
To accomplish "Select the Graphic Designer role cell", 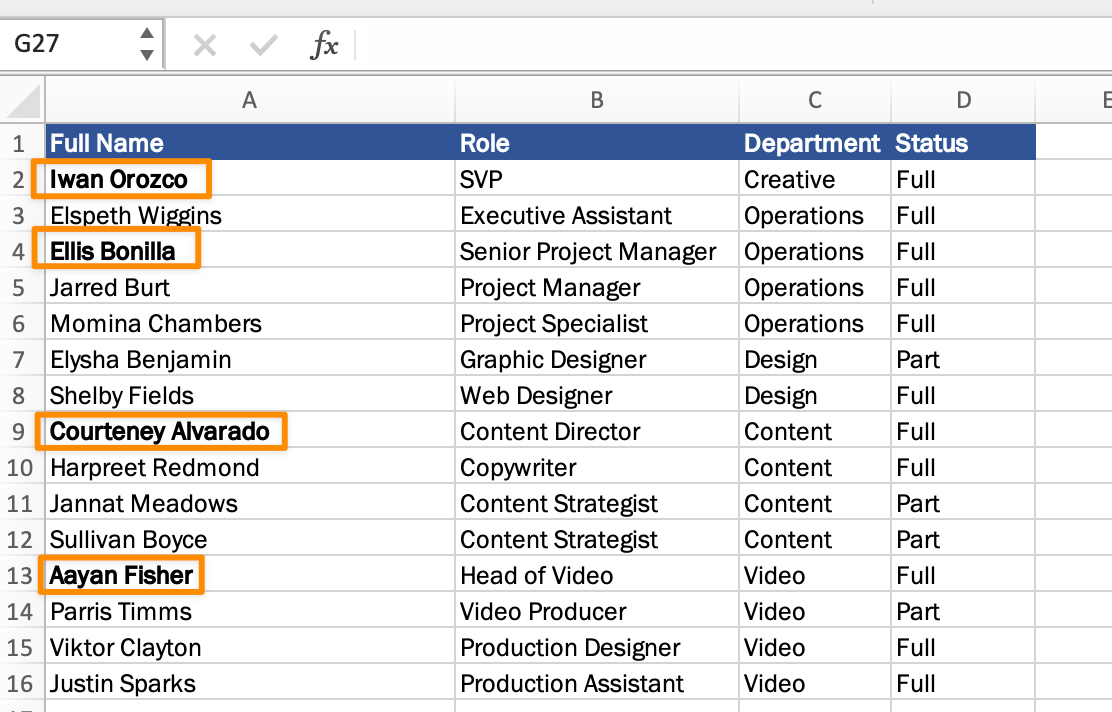I will pos(597,360).
